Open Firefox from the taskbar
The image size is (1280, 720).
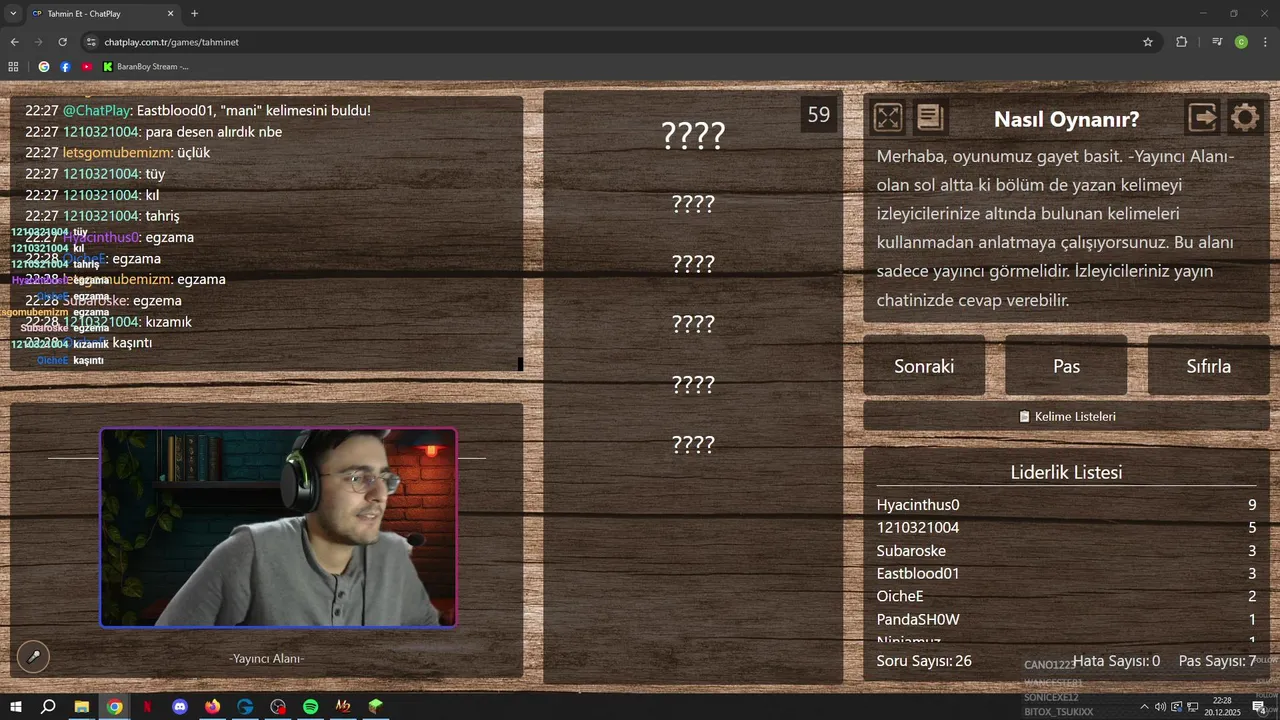click(212, 707)
